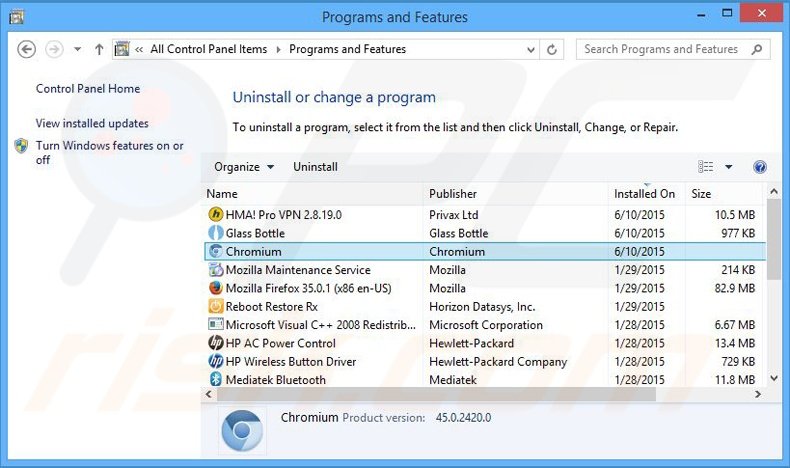Screen dimensions: 790x468
Task: Click the Horizon Datasys, Inc. publisher cell
Action: (482, 306)
